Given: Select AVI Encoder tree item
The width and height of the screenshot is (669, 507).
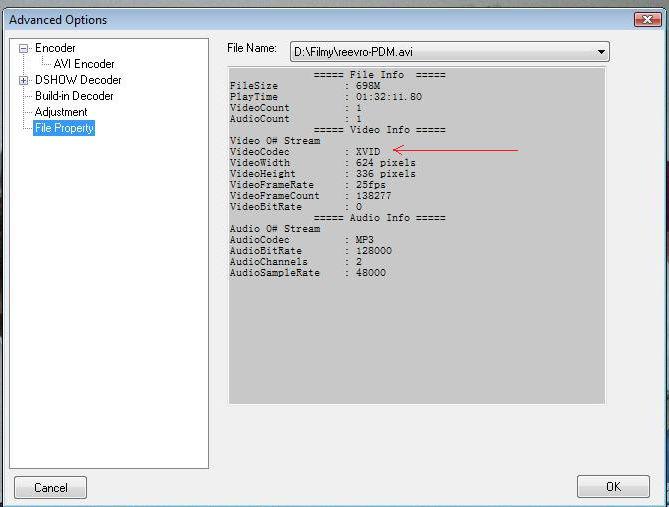Looking at the screenshot, I should pos(84,64).
